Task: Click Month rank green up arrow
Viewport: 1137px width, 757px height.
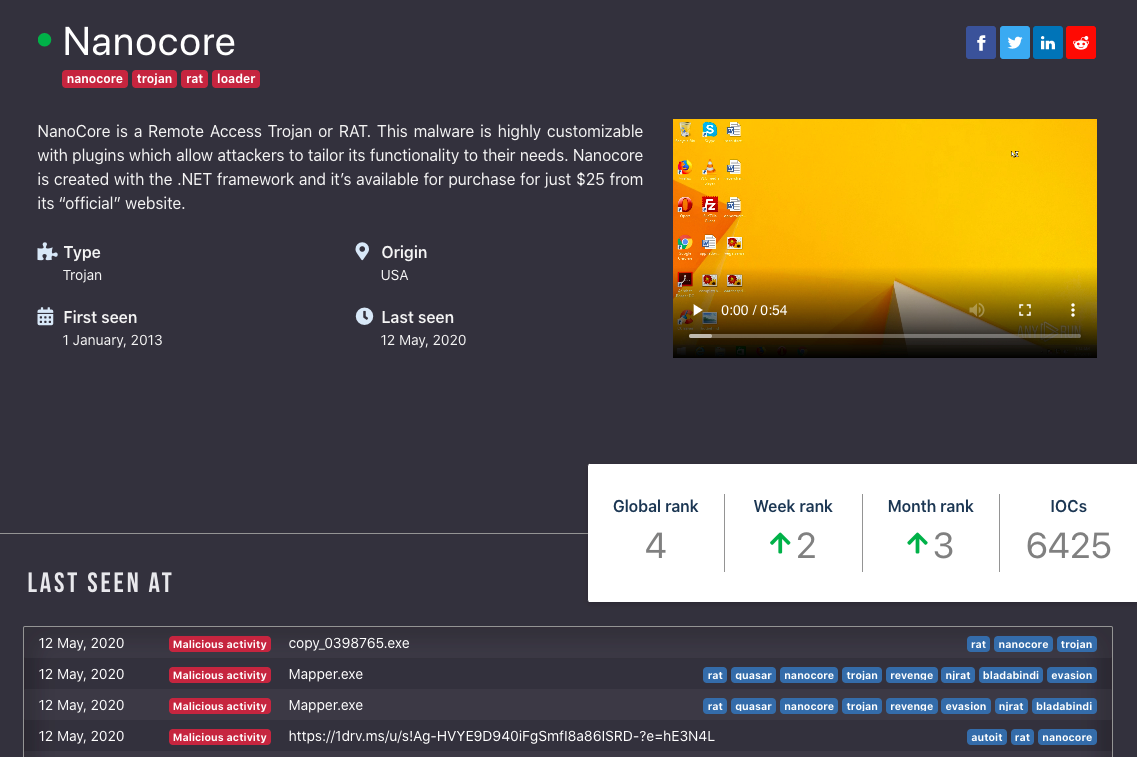Action: (917, 543)
